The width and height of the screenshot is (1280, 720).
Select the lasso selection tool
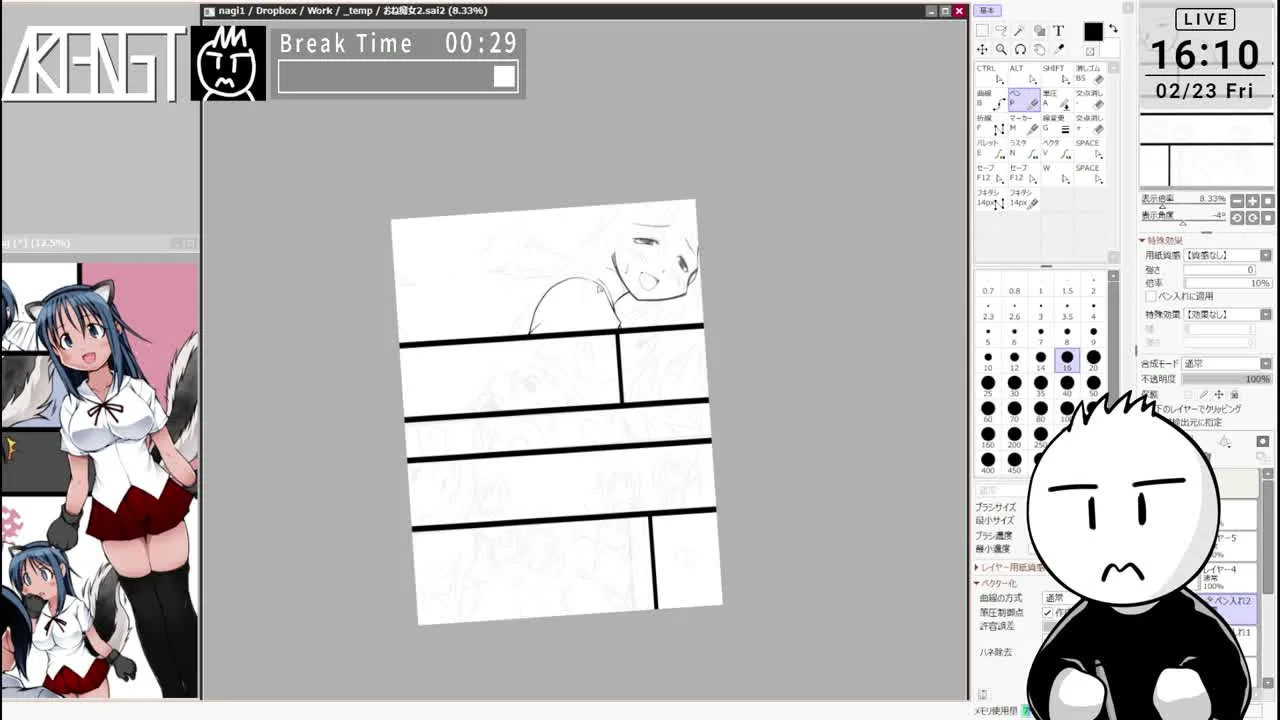[x=1001, y=31]
